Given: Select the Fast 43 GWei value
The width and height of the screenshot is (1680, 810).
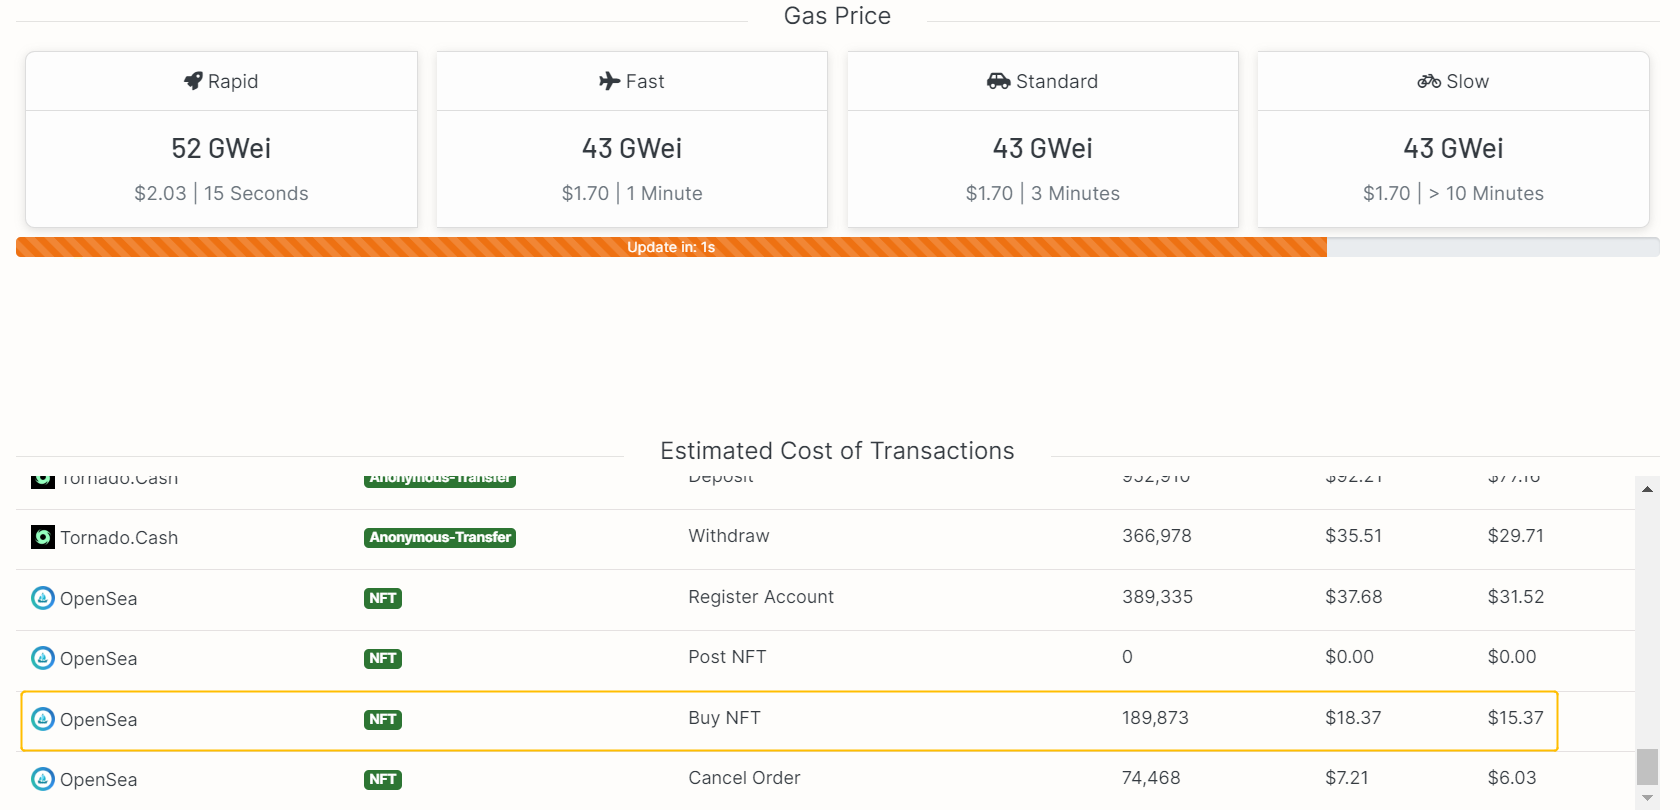Looking at the screenshot, I should tap(632, 148).
